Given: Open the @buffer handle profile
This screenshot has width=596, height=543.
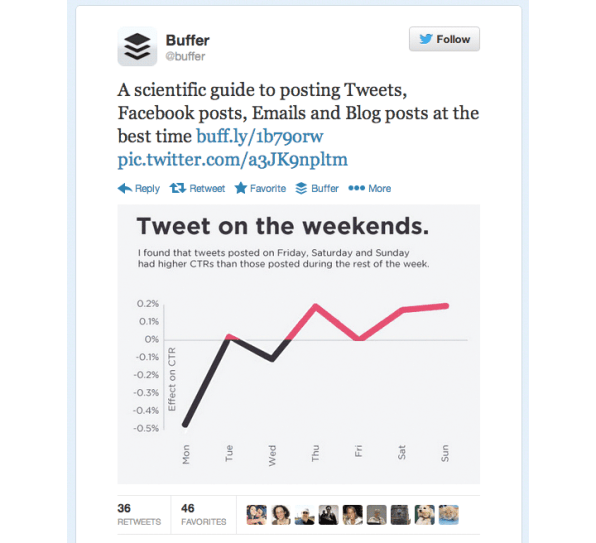Looking at the screenshot, I should click(185, 56).
